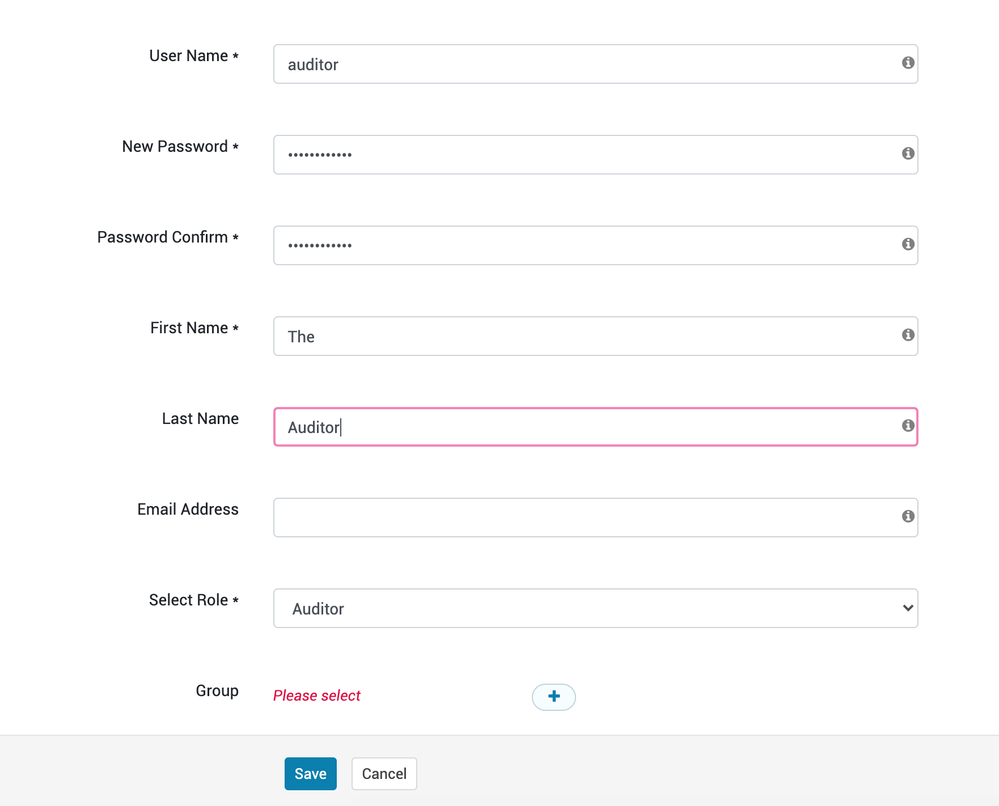Click the info icon beside Password Confirm
This screenshot has width=999, height=806.
tap(908, 244)
